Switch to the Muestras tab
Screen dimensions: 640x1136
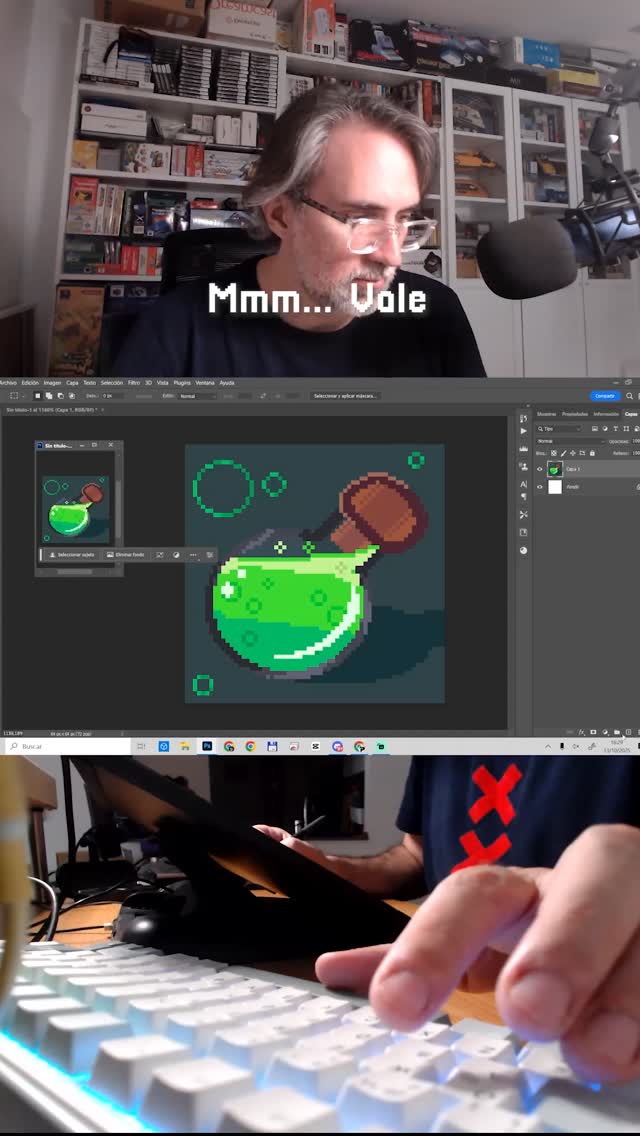click(x=547, y=414)
